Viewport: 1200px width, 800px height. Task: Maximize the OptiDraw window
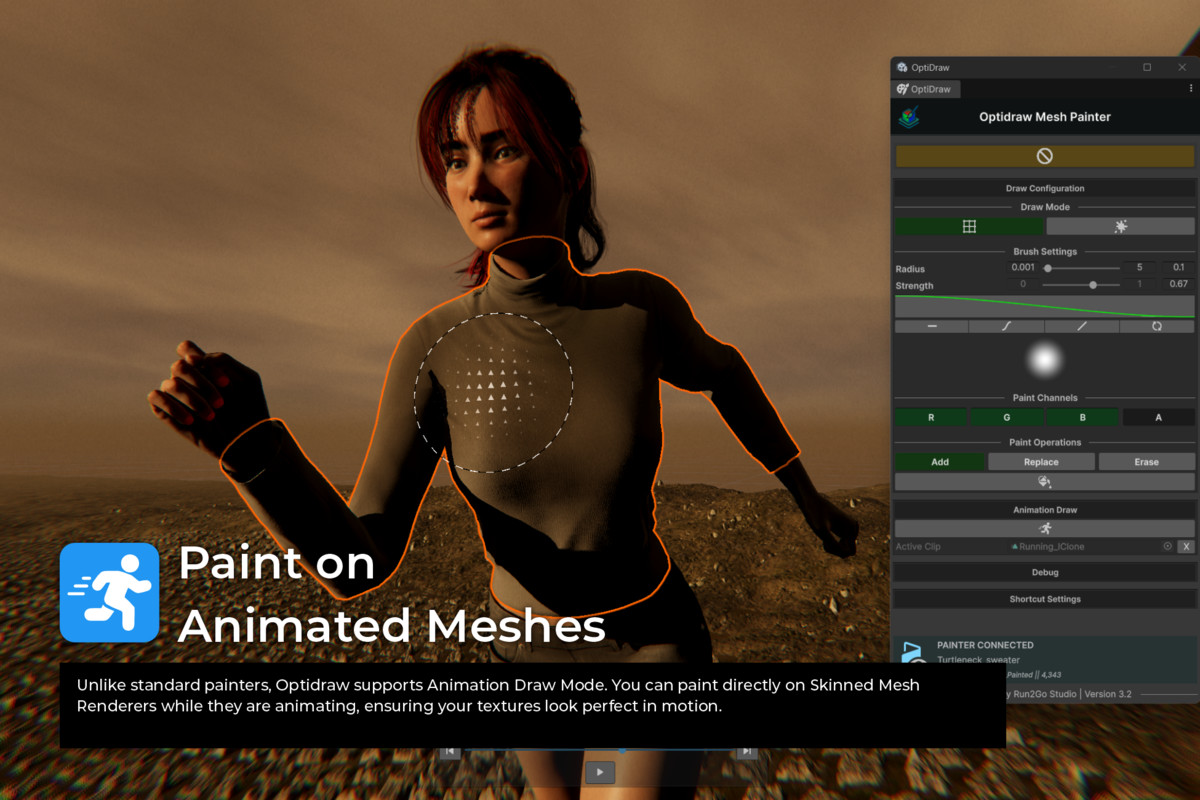pyautogui.click(x=1147, y=67)
